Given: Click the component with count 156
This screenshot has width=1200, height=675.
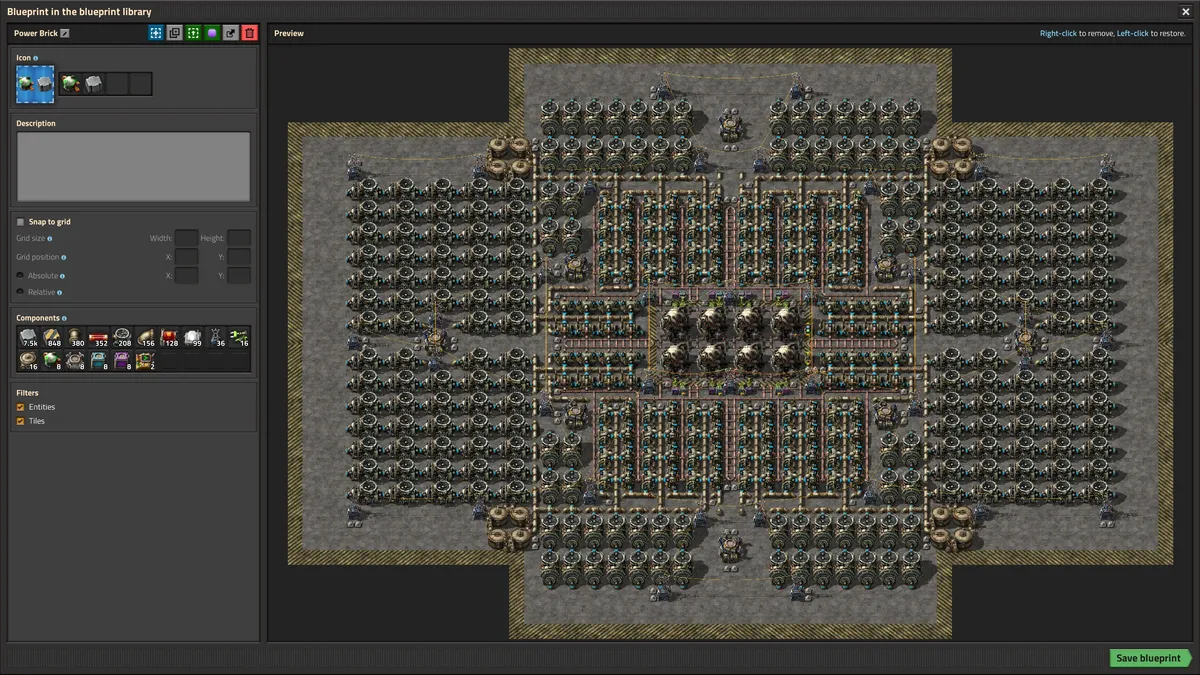Looking at the screenshot, I should (x=145, y=337).
